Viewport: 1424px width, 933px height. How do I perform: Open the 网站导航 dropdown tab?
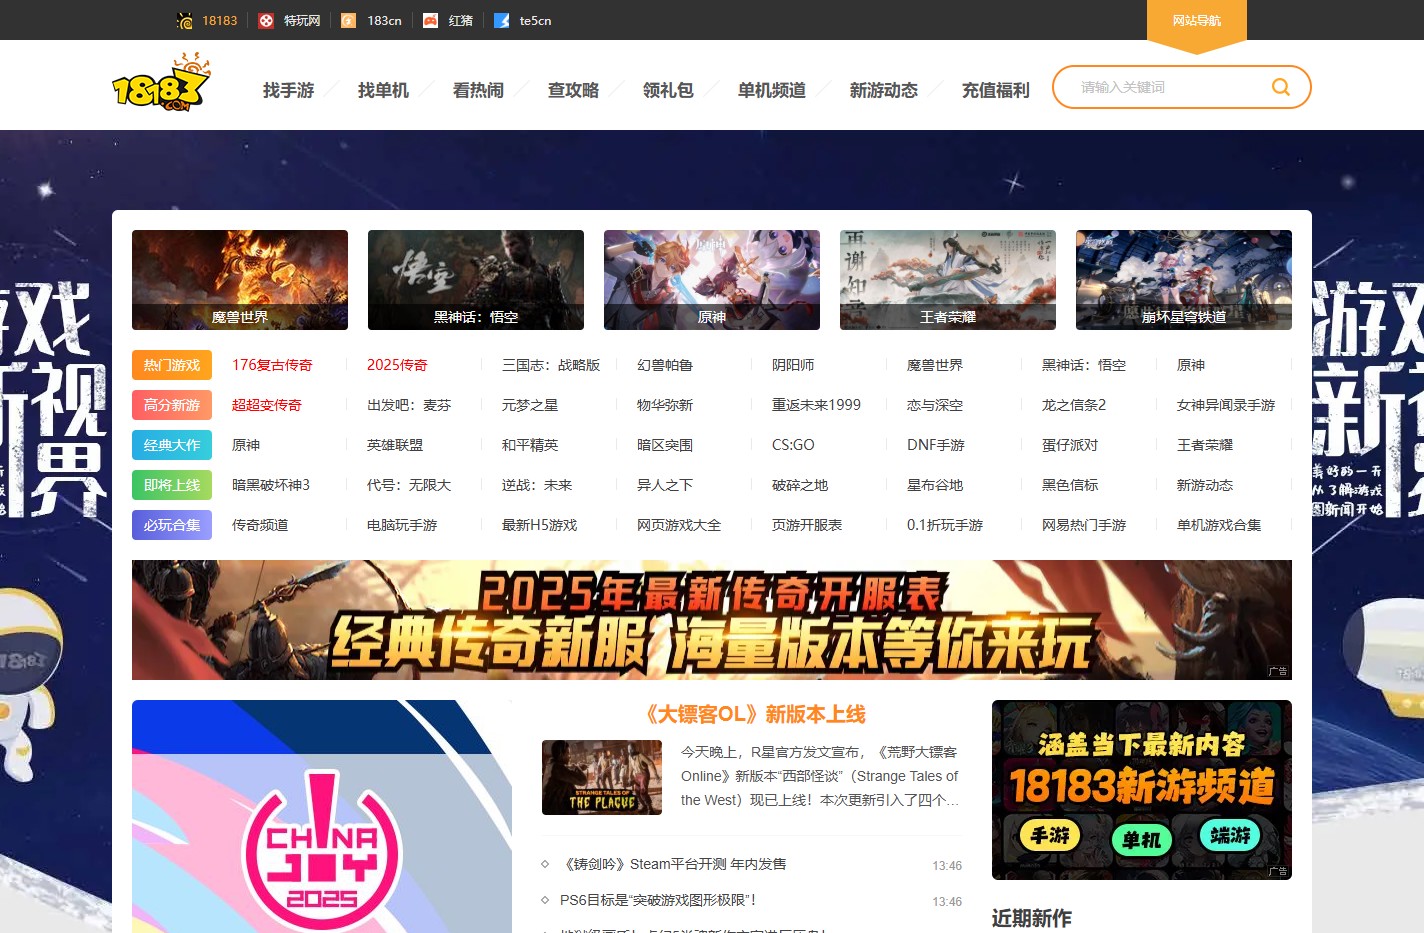click(1197, 22)
